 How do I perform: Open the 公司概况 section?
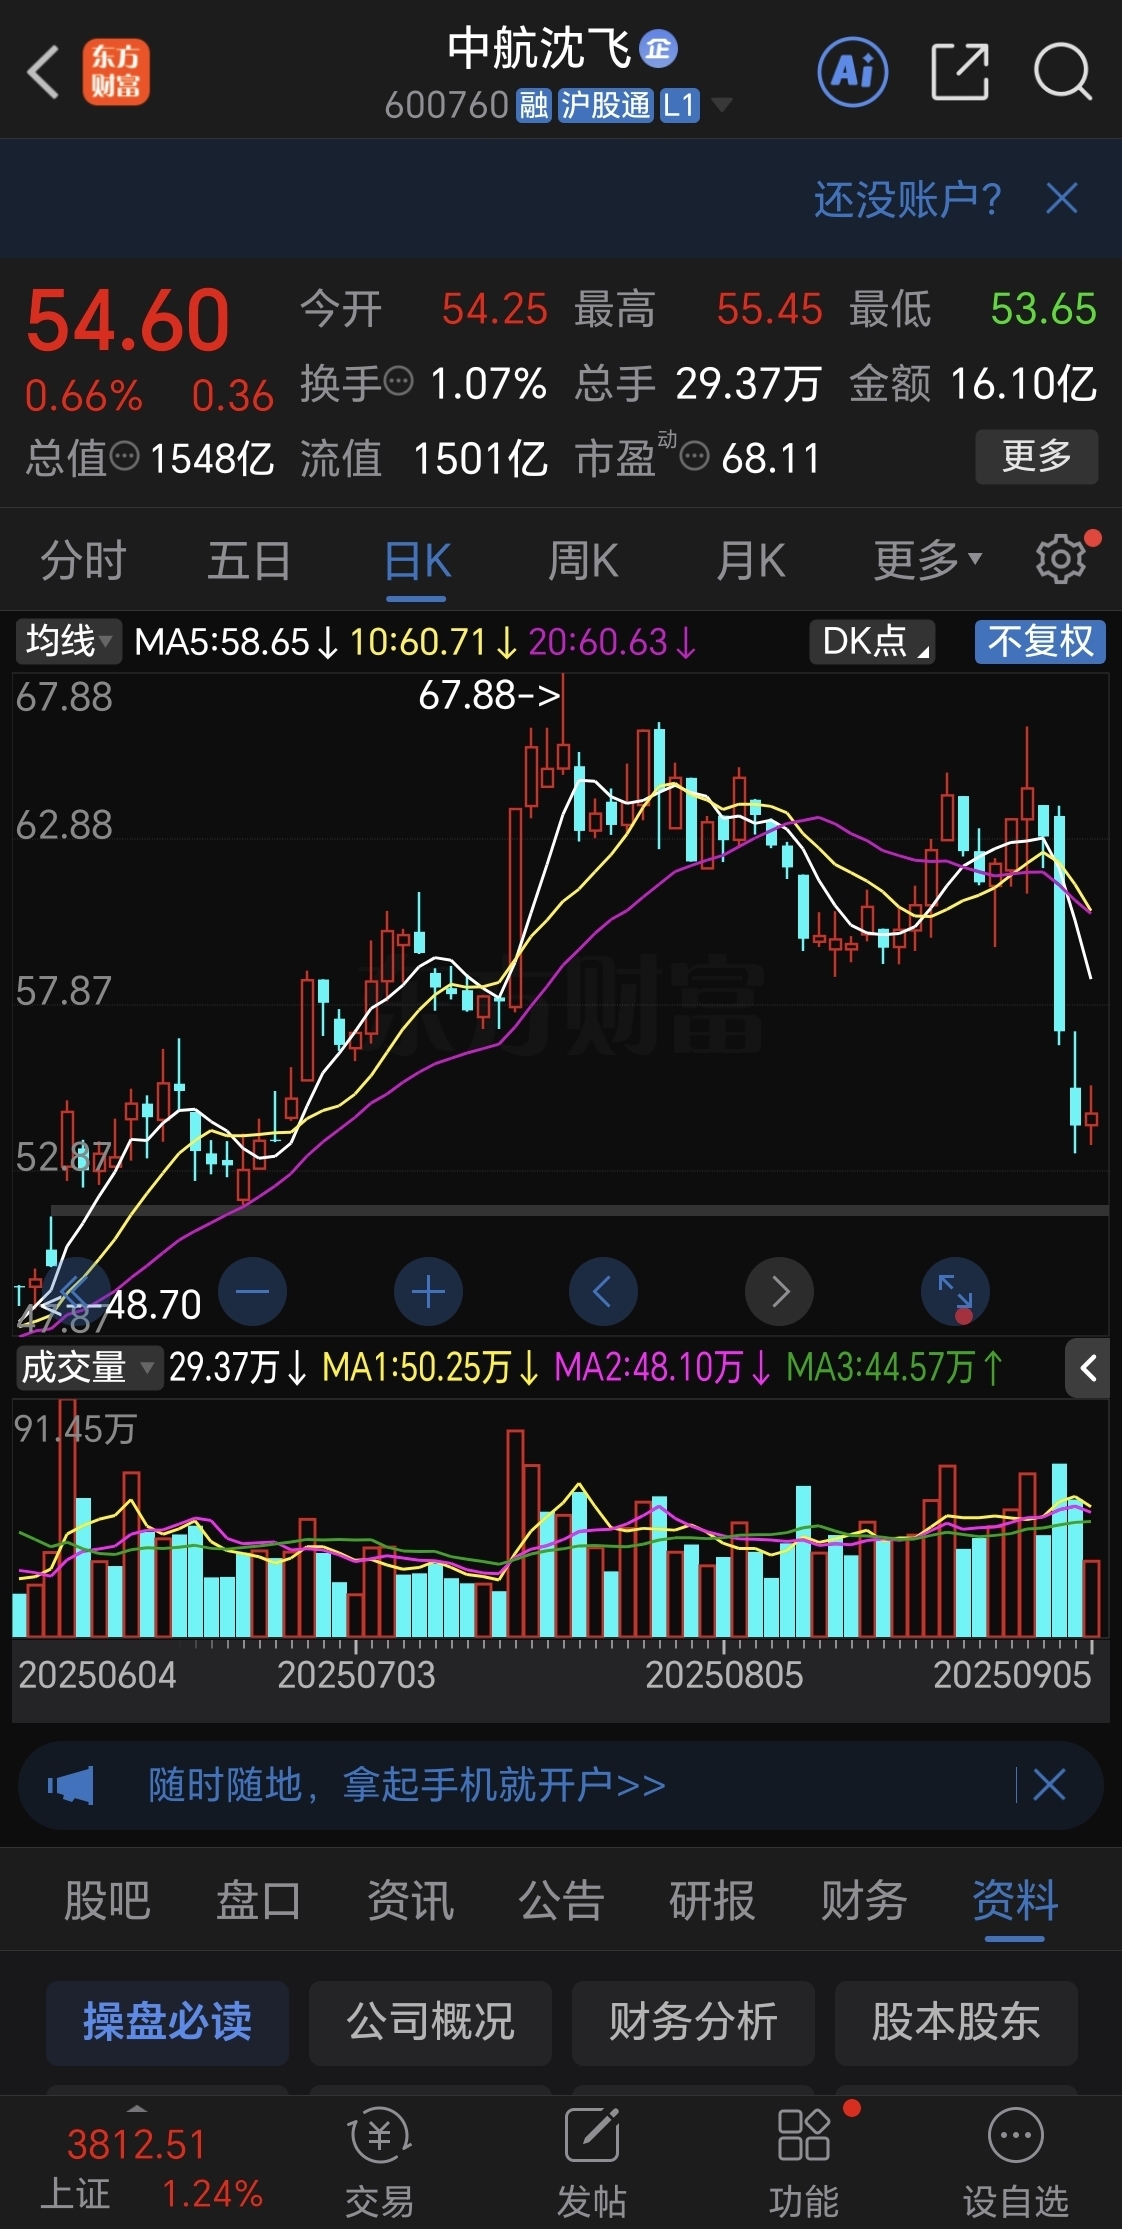tap(430, 2022)
